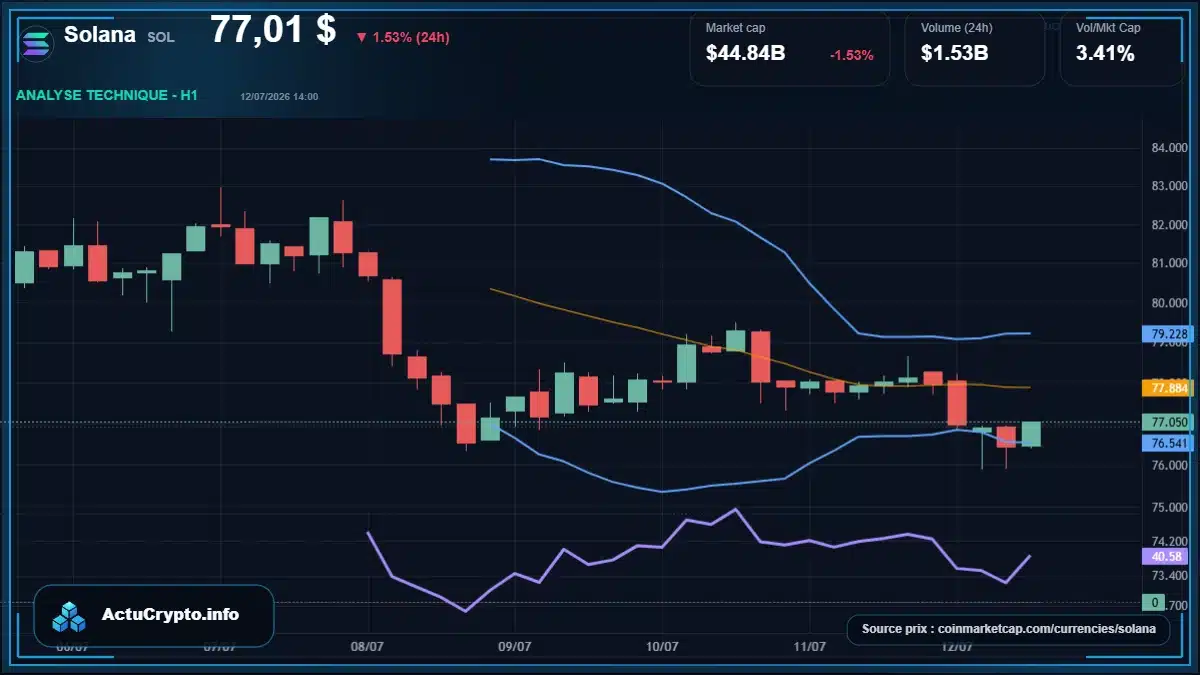Click the 81.000 price axis label
1200x675 pixels.
(1169, 264)
